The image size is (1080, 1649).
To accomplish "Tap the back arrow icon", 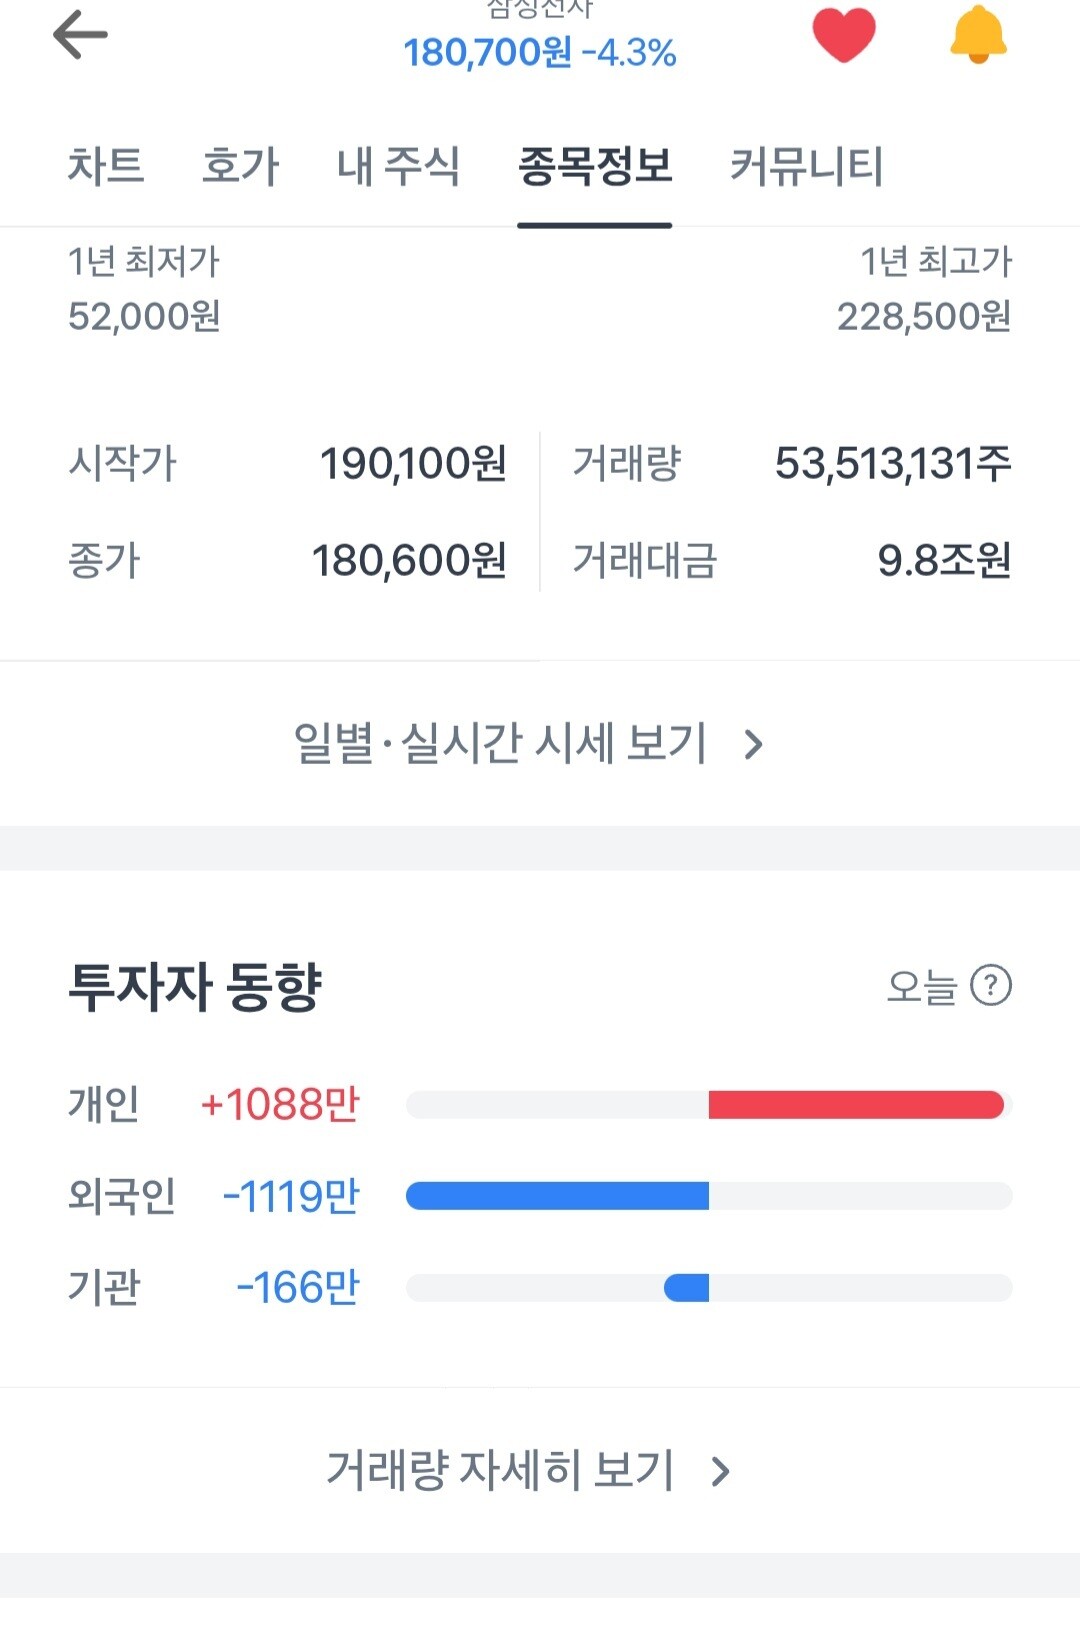I will click(x=80, y=35).
